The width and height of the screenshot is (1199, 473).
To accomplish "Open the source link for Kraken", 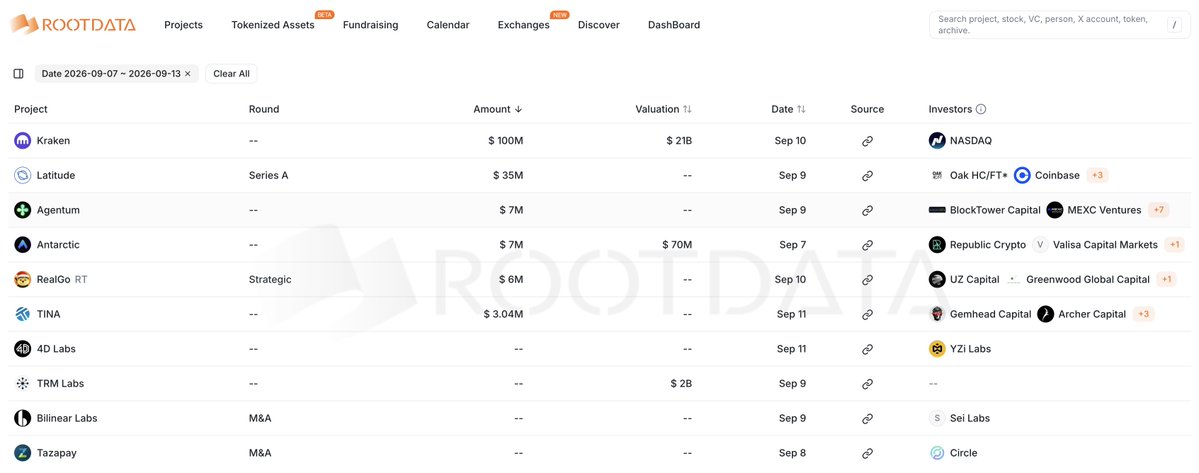I will pyautogui.click(x=867, y=141).
